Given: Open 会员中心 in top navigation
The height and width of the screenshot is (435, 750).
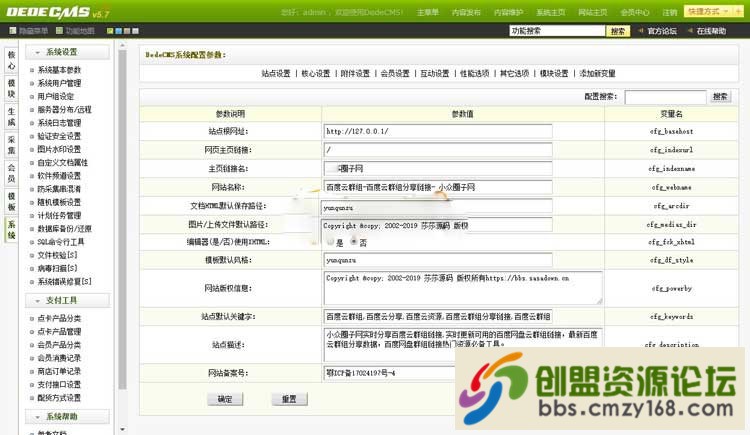Looking at the screenshot, I should click(635, 12).
